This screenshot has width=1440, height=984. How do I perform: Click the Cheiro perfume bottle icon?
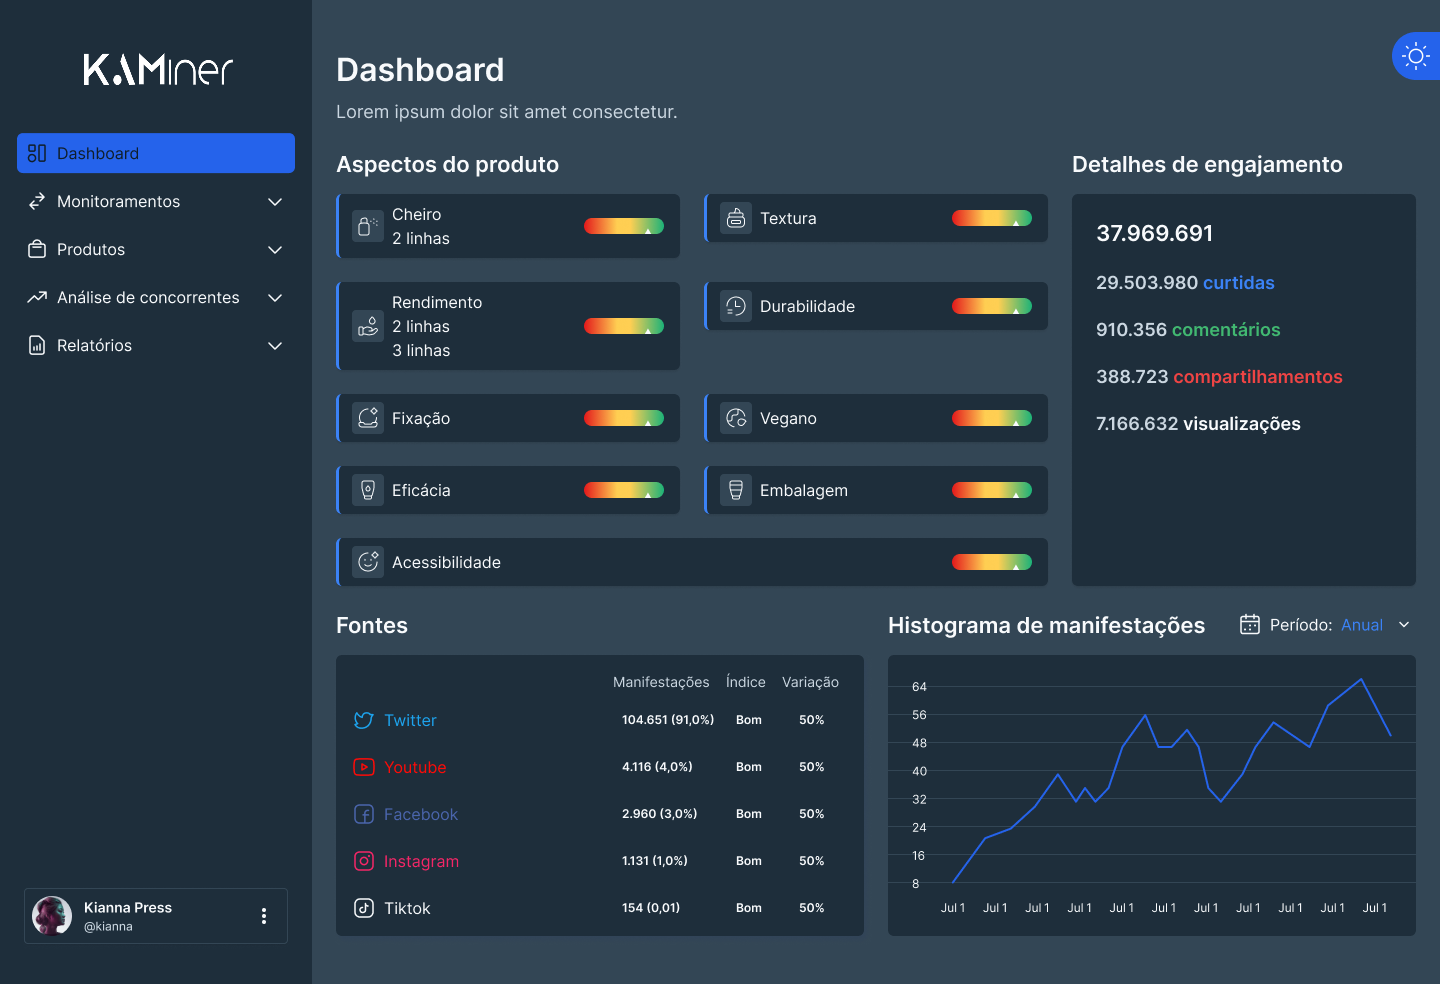pos(368,226)
